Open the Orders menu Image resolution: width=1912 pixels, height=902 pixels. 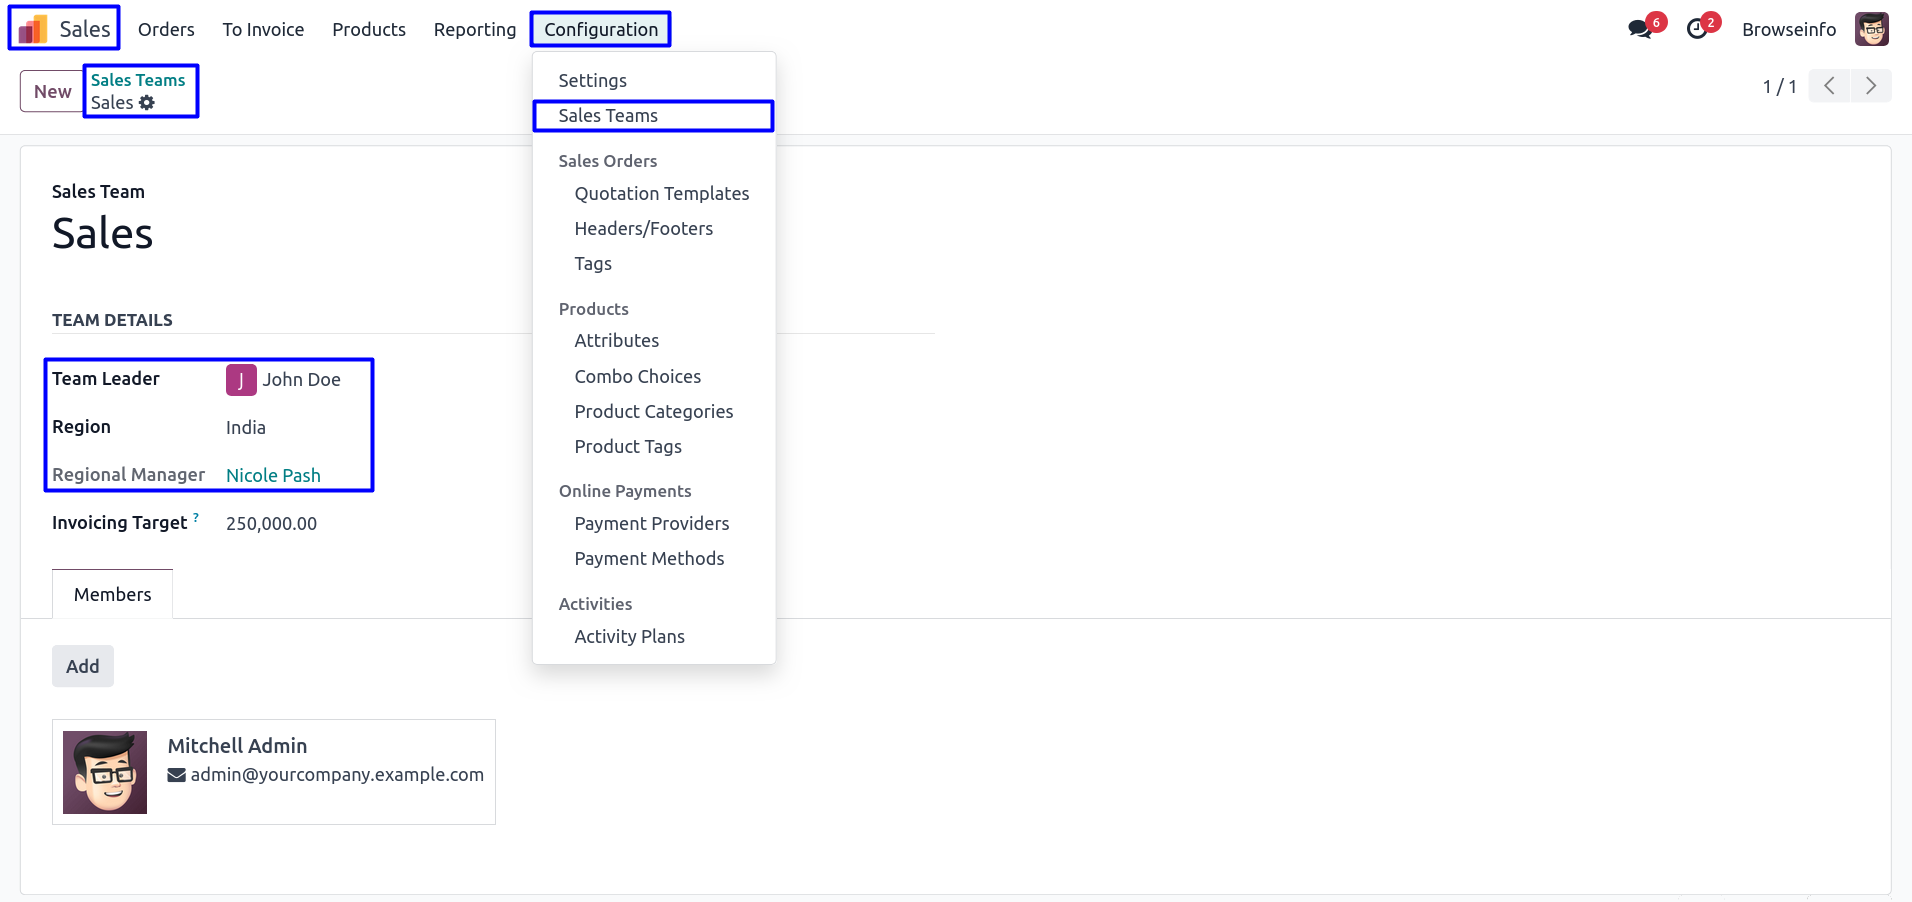tap(166, 29)
